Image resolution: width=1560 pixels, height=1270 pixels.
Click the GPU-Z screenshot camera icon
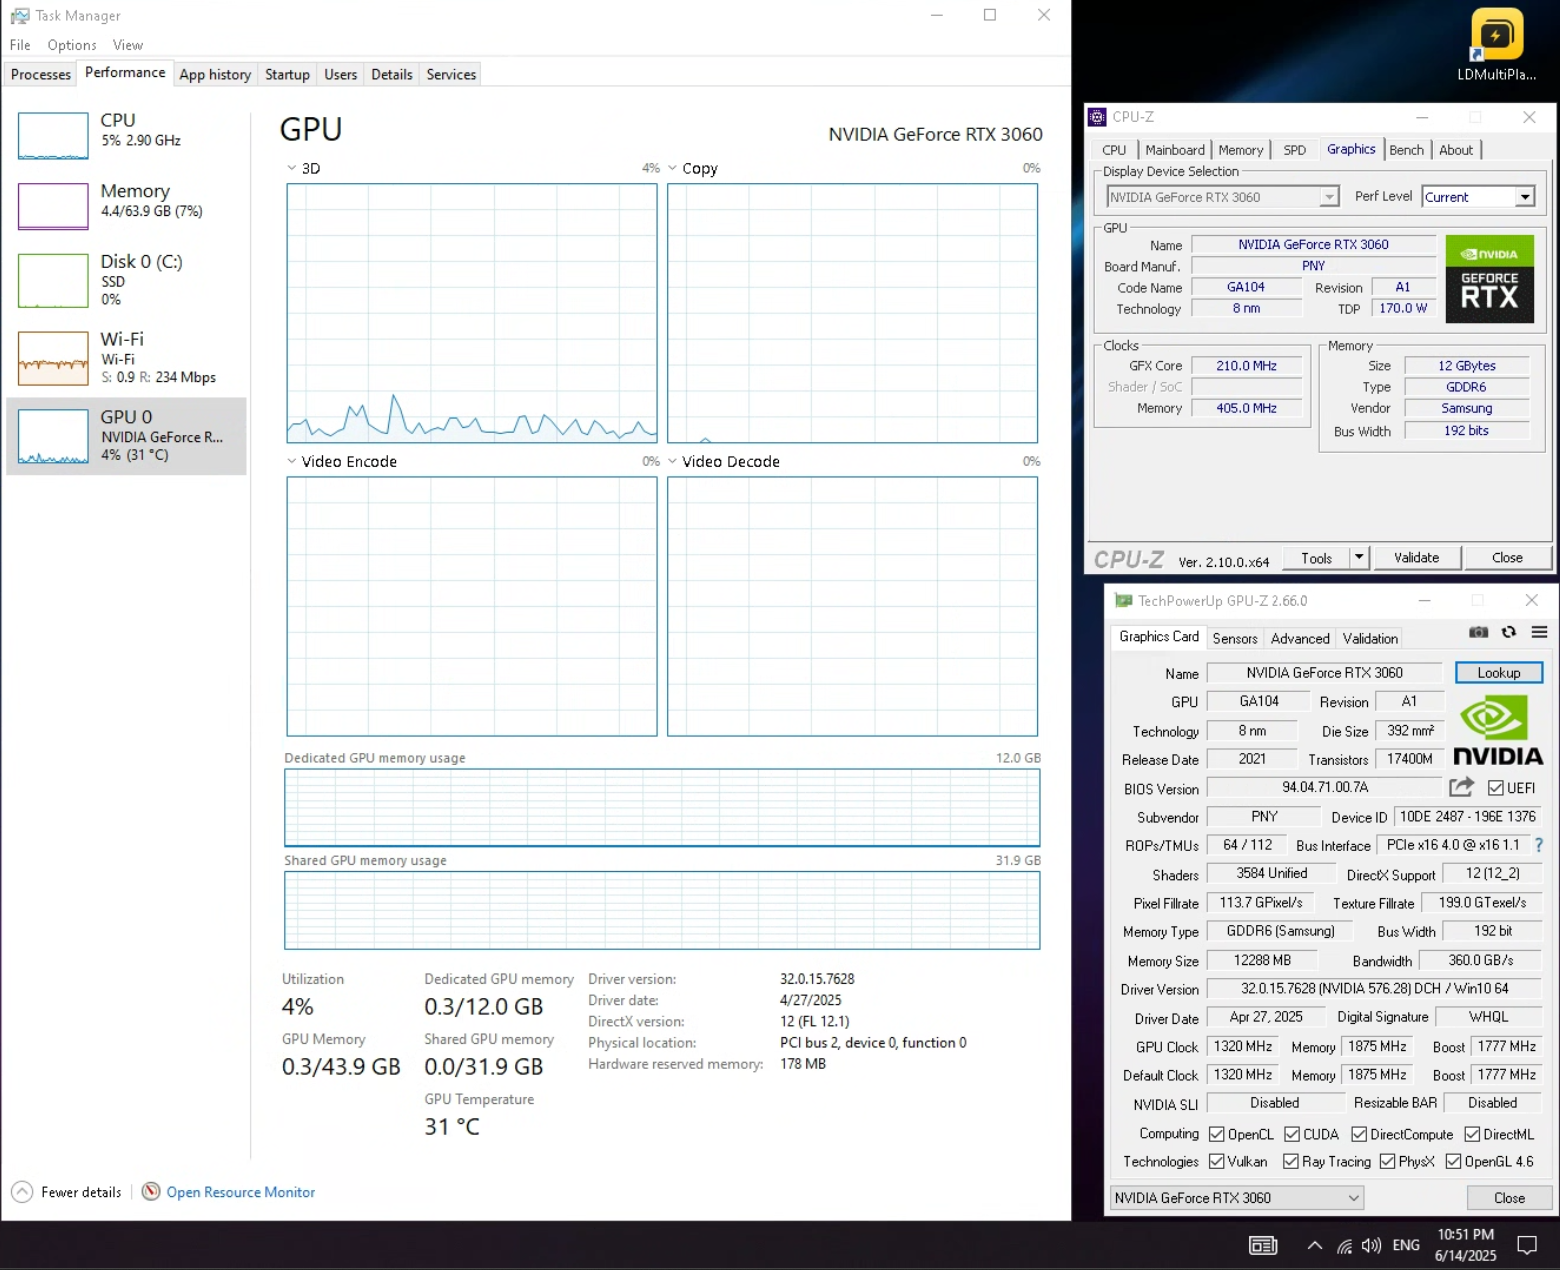(x=1478, y=632)
